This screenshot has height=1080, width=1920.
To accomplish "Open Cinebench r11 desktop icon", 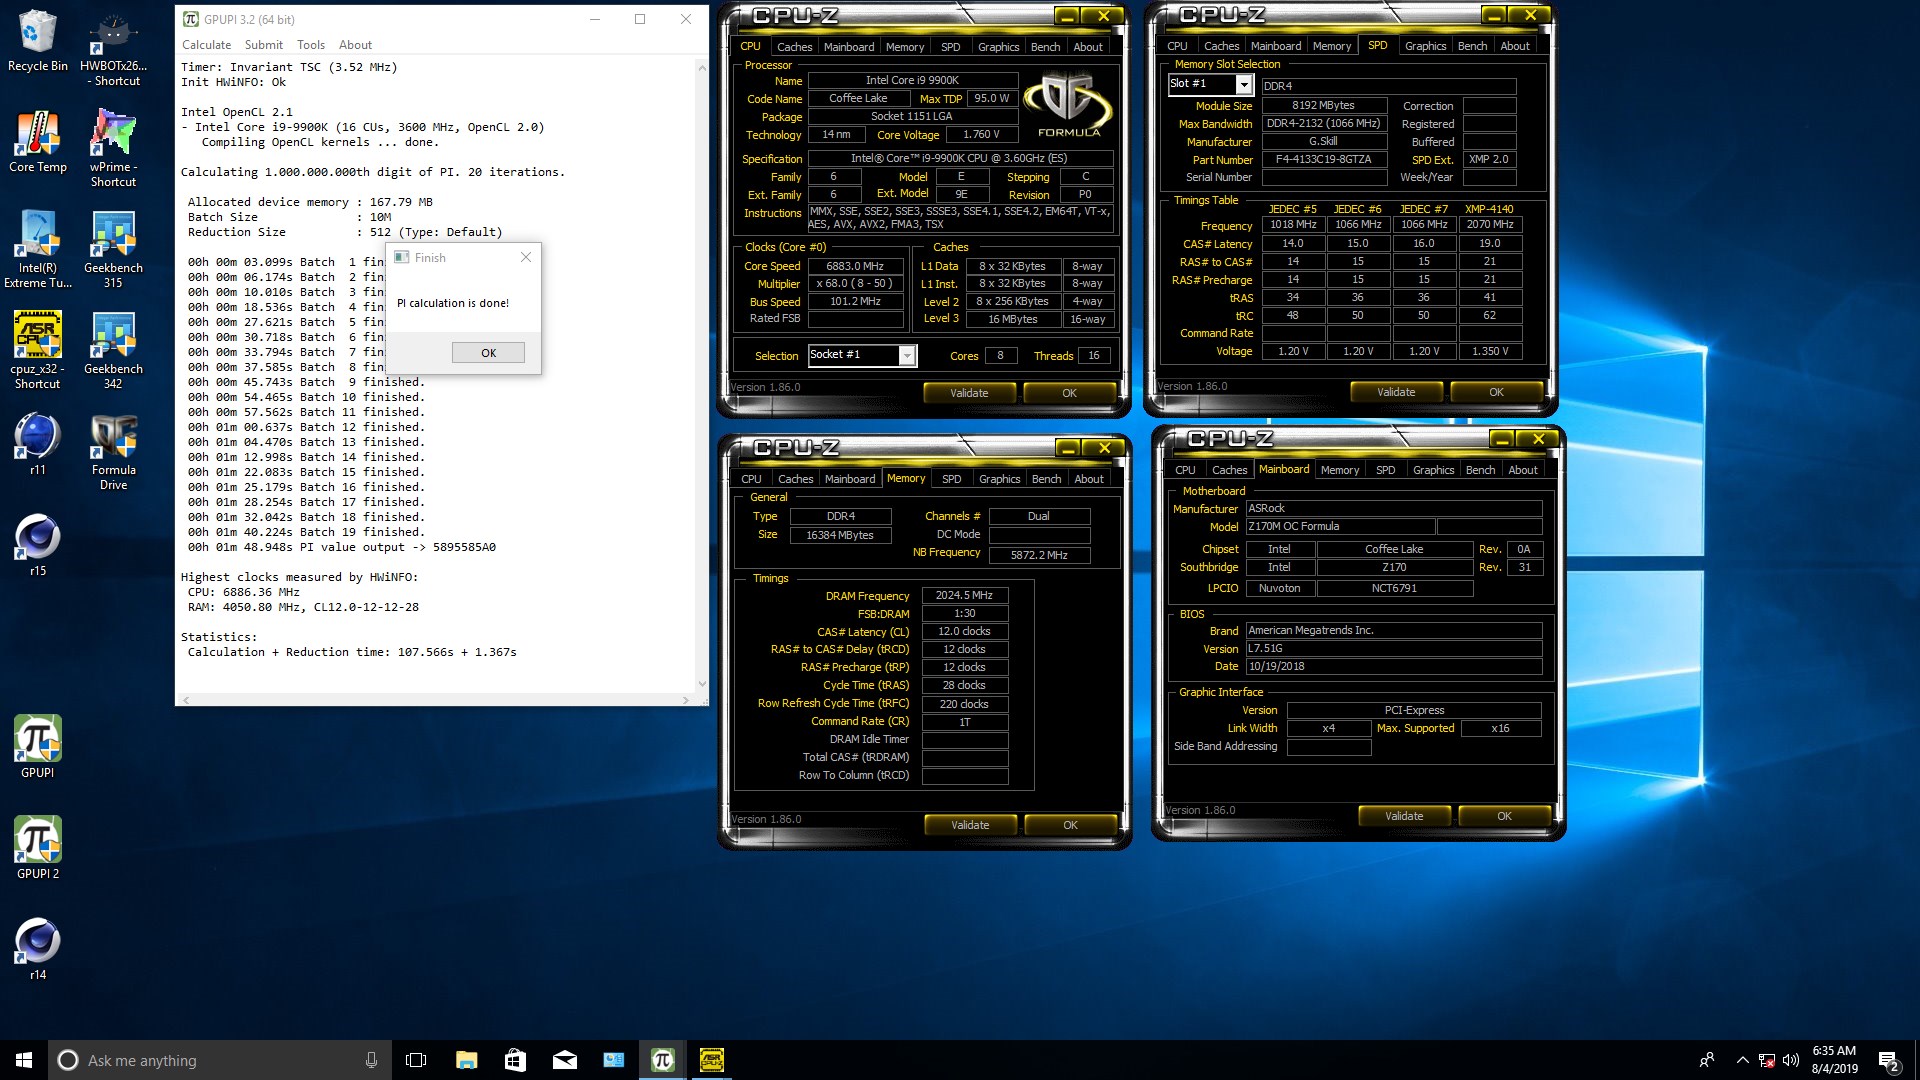I will point(37,444).
